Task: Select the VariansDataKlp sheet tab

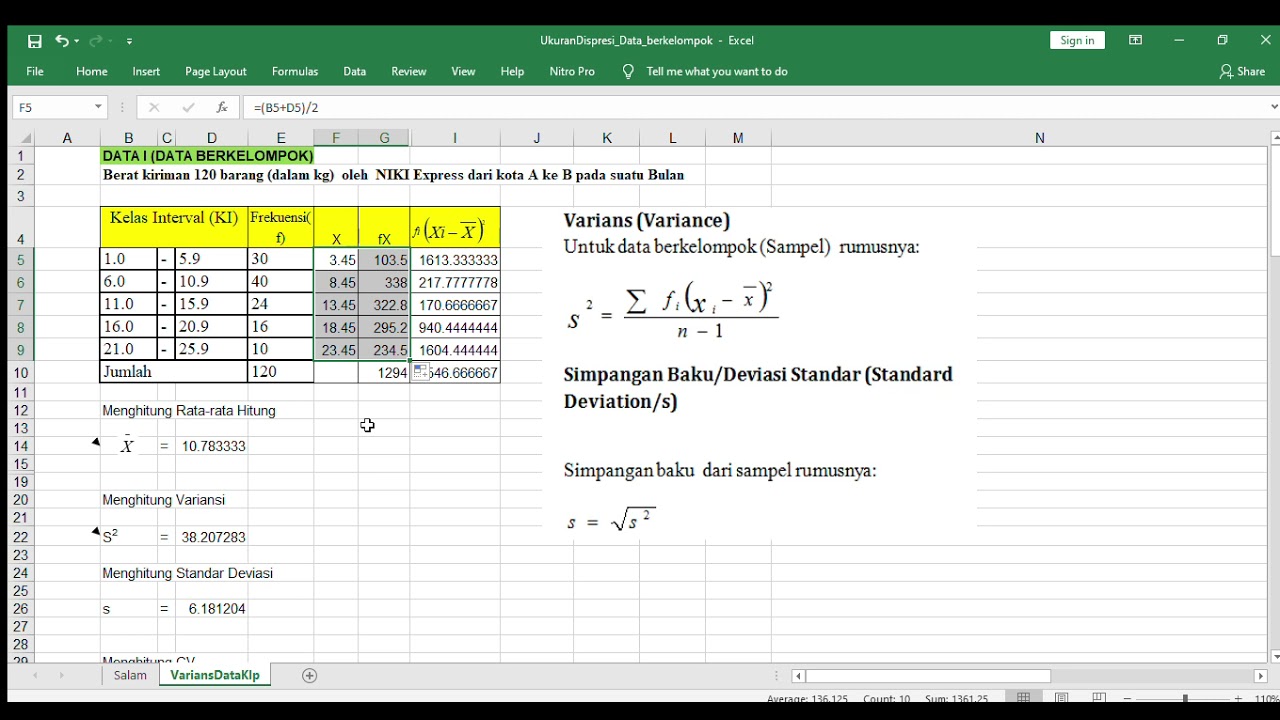Action: [215, 676]
